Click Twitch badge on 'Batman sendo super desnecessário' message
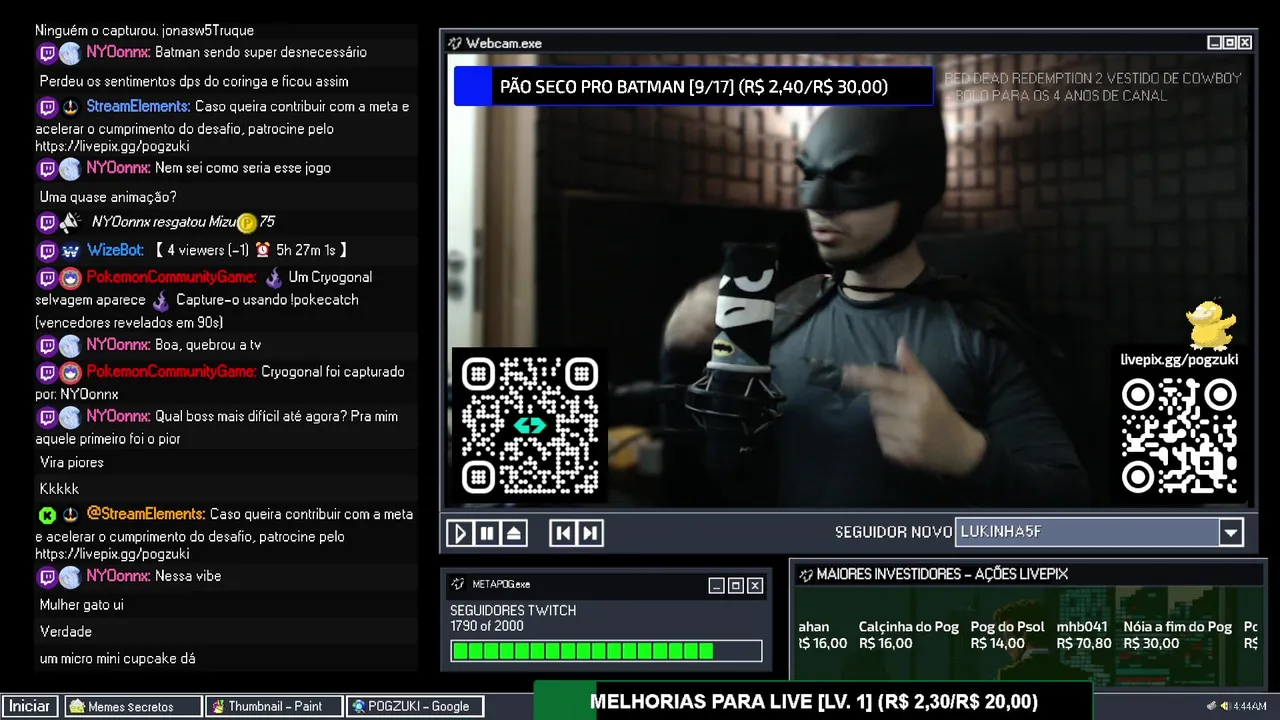This screenshot has width=1280, height=720. tap(47, 53)
